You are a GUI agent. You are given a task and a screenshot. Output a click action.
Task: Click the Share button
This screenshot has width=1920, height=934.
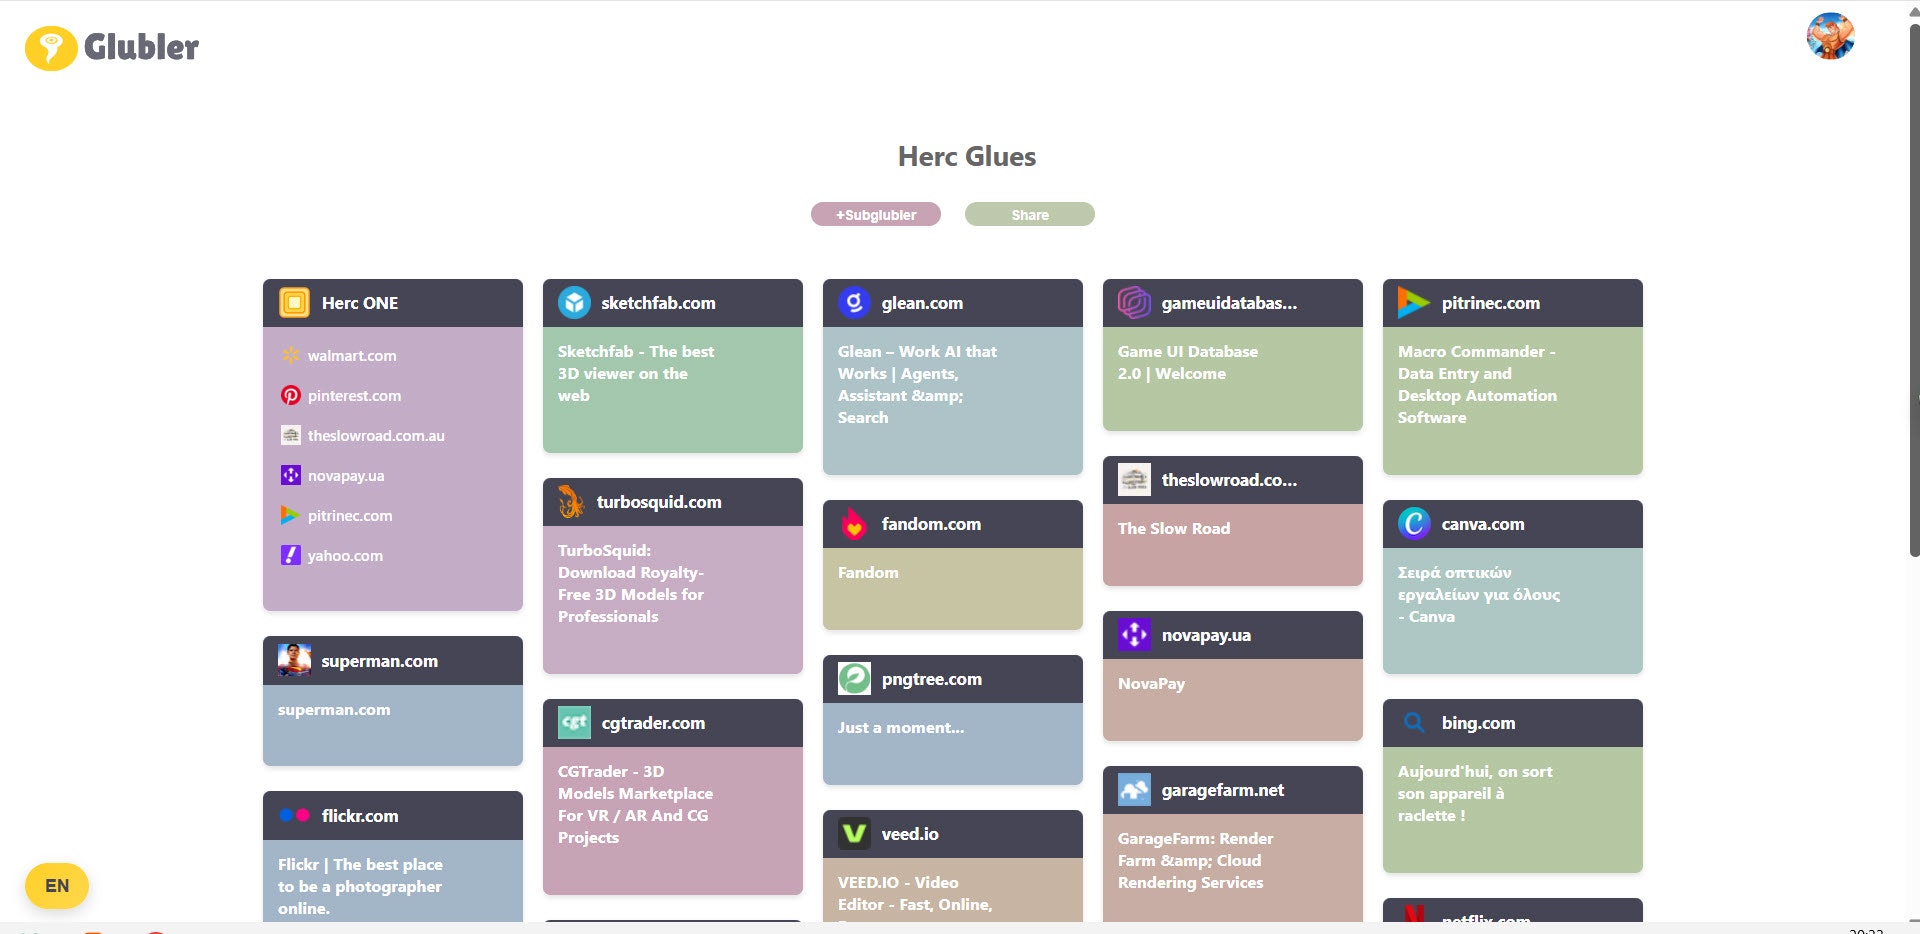coord(1029,214)
